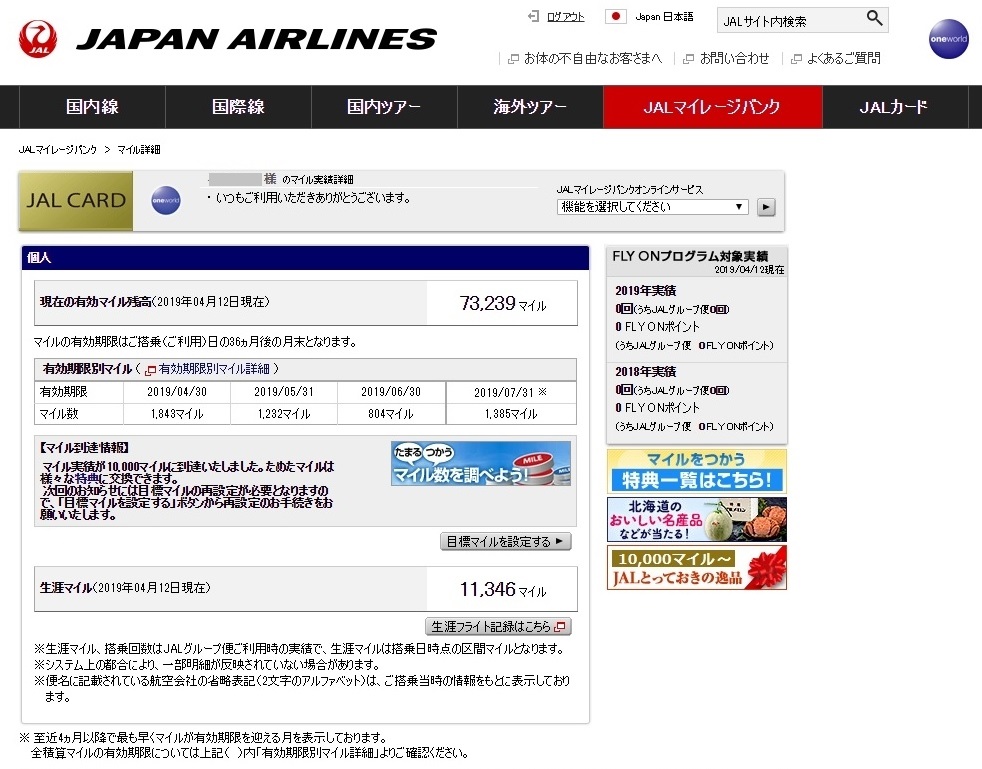
Task: Click 生涯フライト記録はこちら button
Action: (498, 626)
